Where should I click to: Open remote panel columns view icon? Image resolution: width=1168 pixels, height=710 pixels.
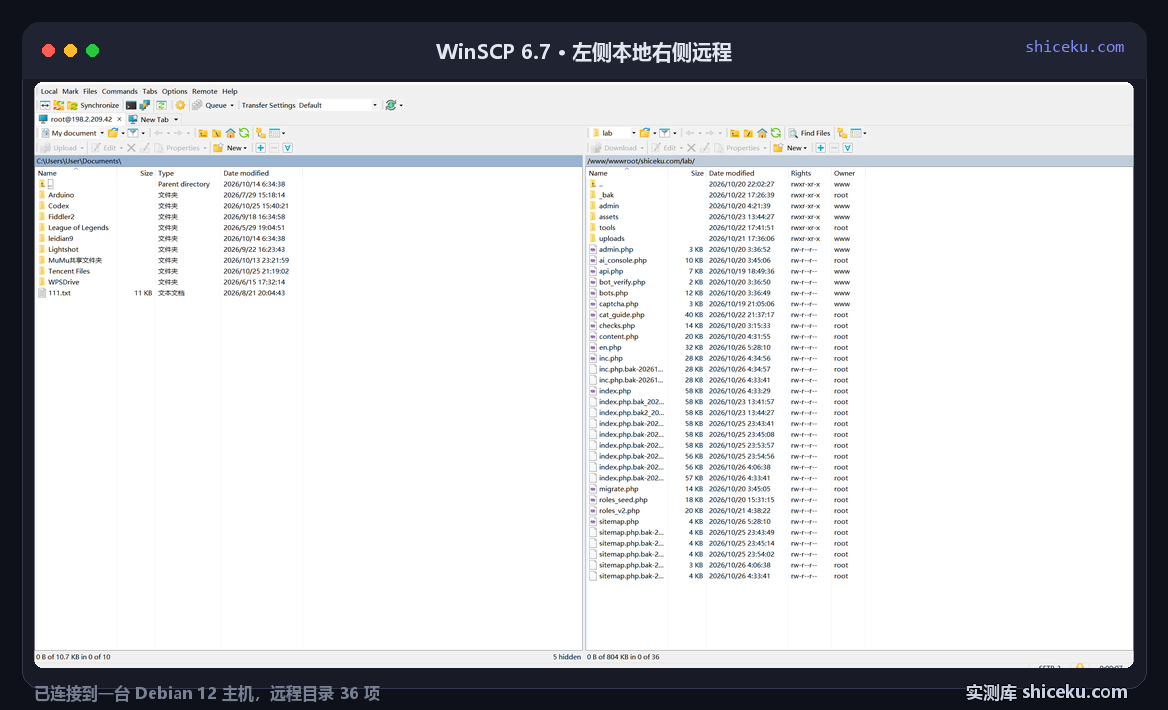pyautogui.click(x=856, y=133)
